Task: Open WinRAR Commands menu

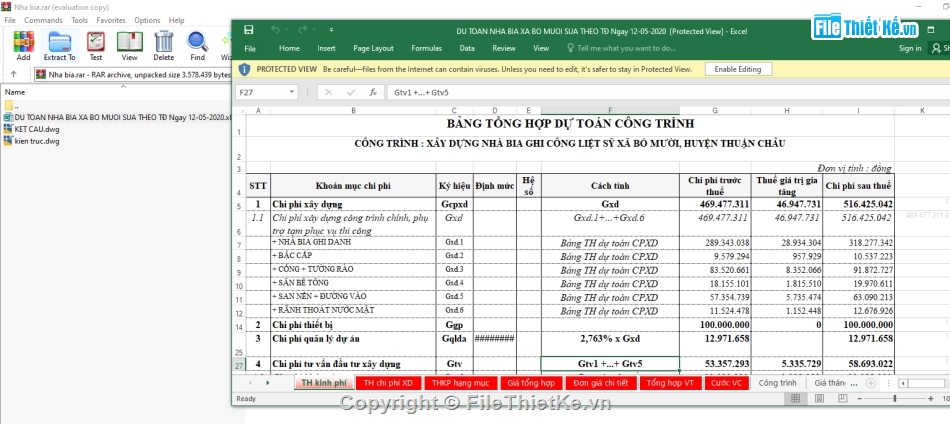Action: [43, 20]
